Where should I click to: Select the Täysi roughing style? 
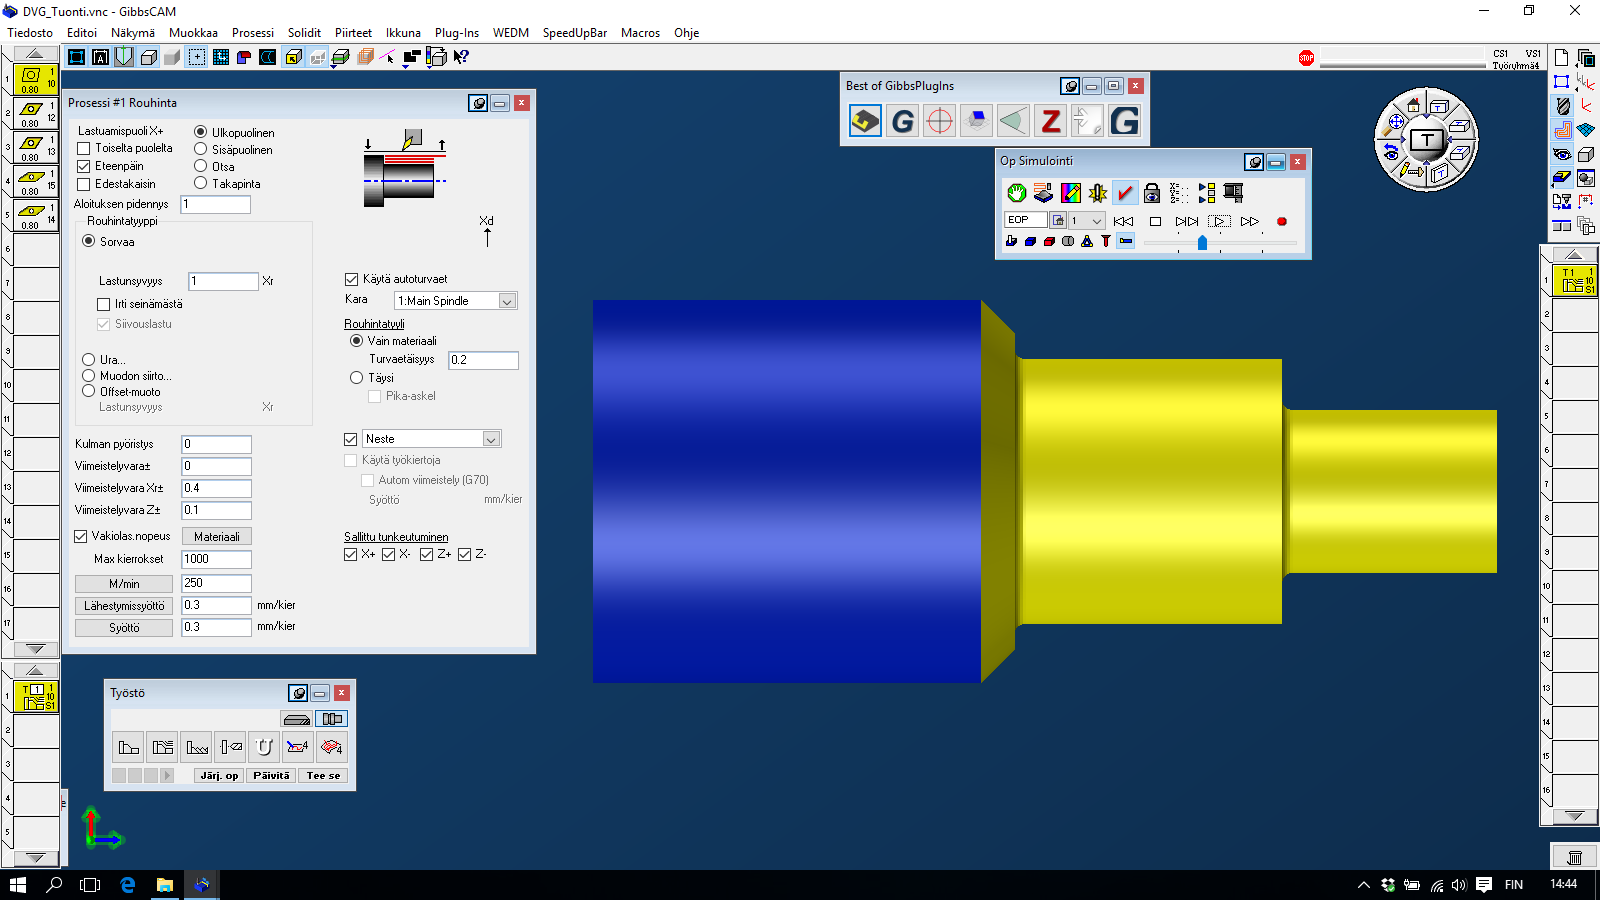[x=357, y=377]
